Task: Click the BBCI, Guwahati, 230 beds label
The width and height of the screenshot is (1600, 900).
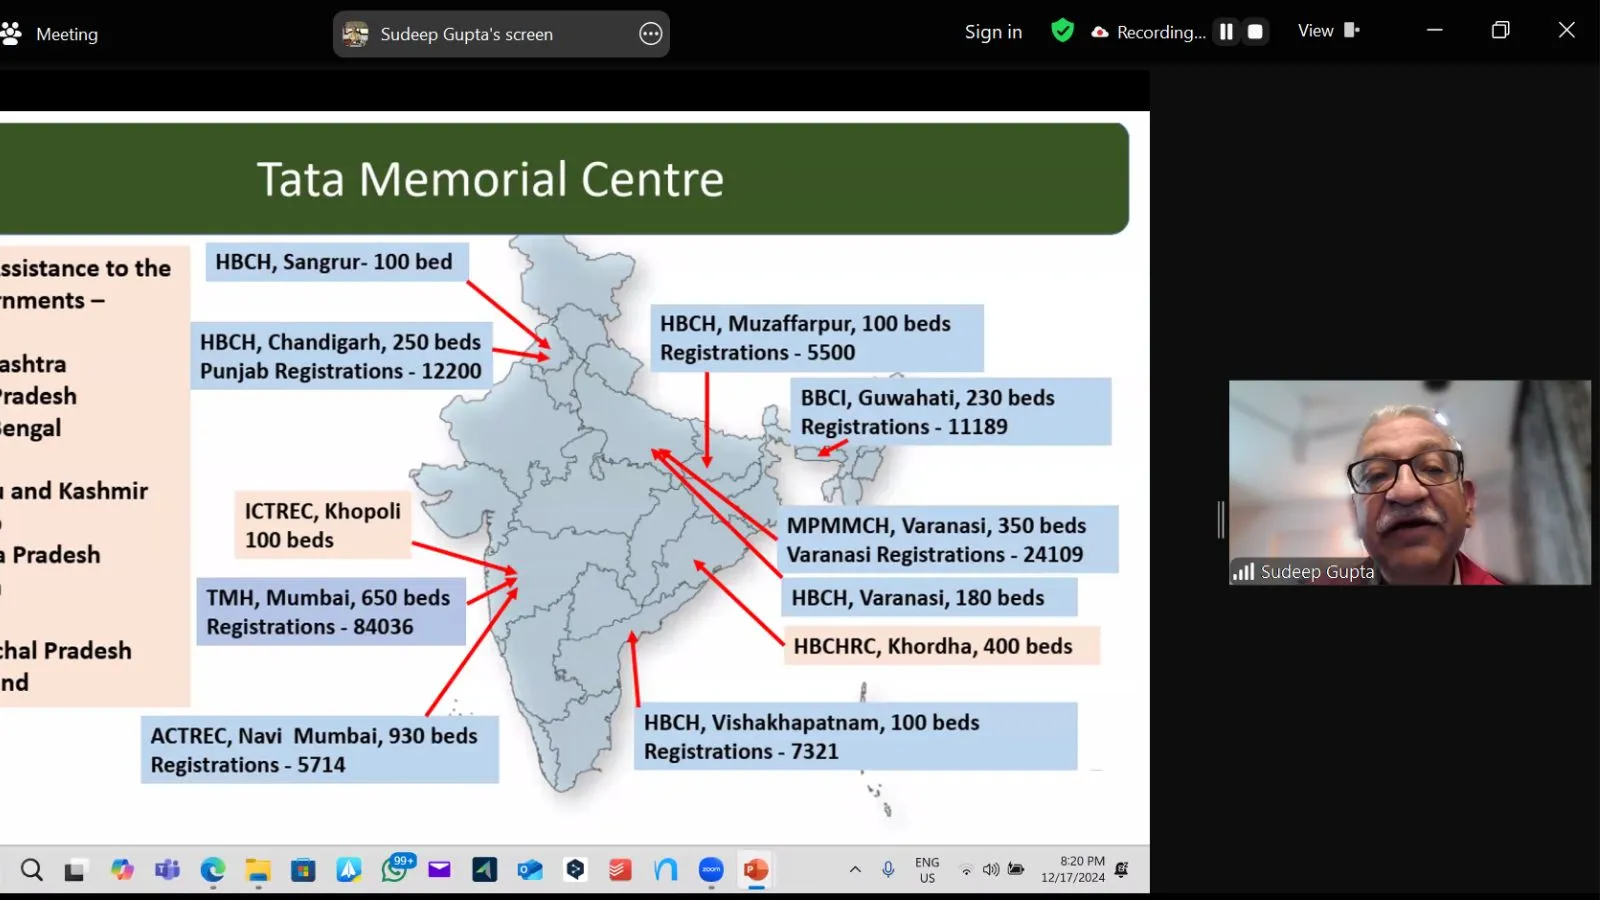Action: pos(950,412)
